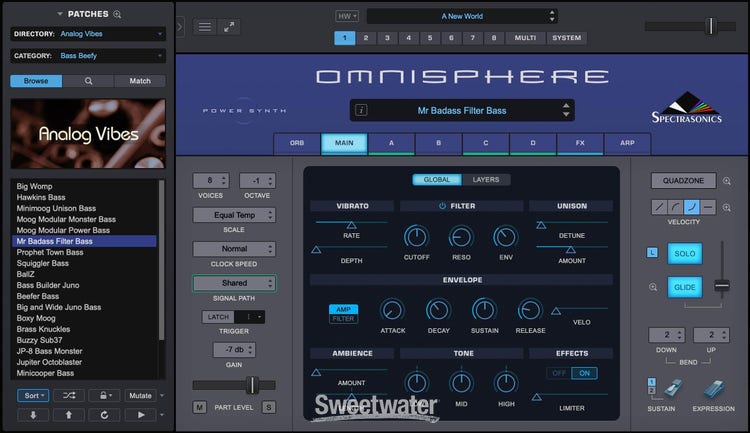Click the refresh patch list icon
Viewport: 750px width, 433px height.
click(x=104, y=415)
